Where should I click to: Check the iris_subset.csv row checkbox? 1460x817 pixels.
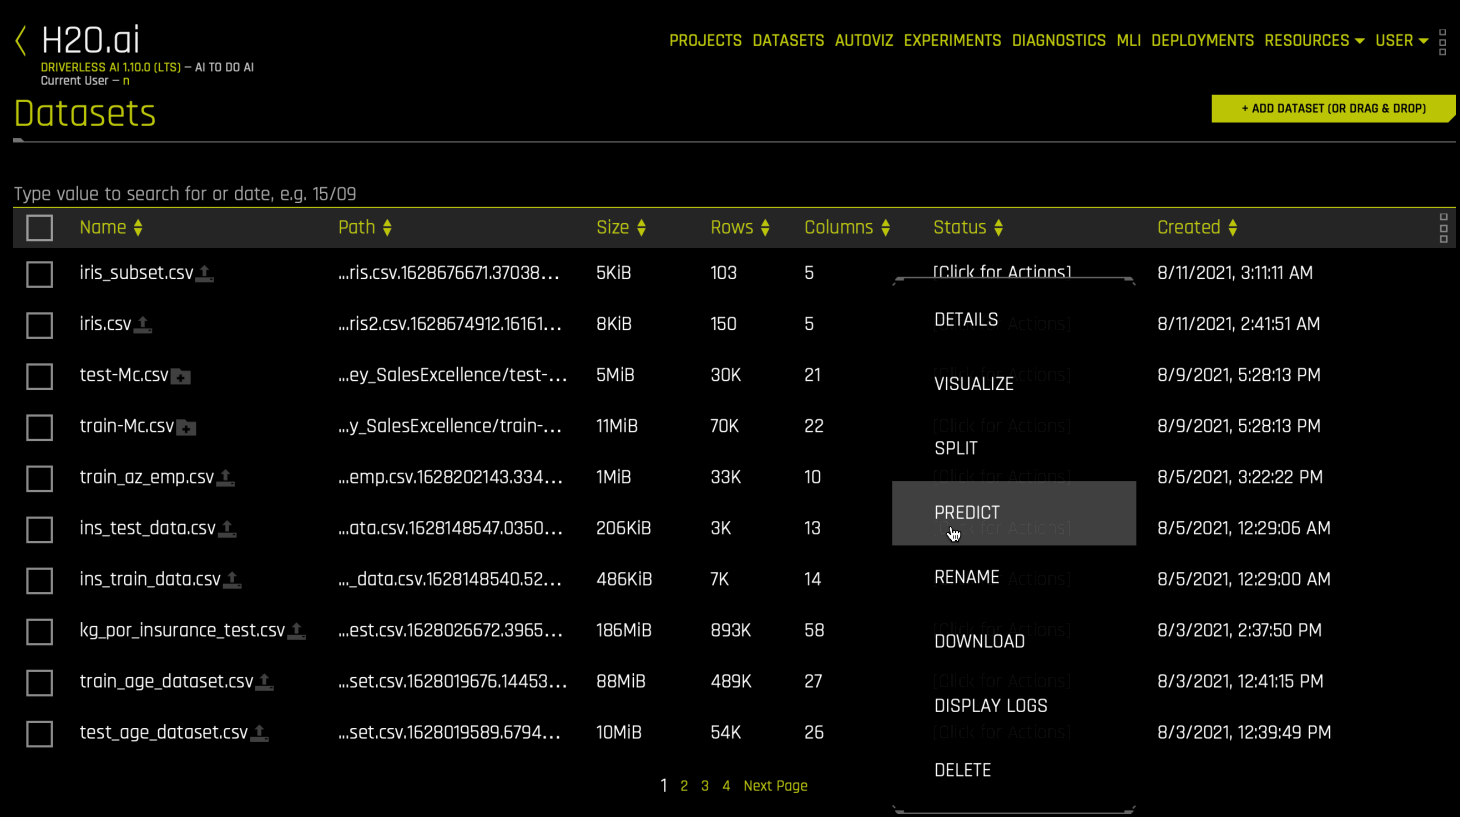pos(39,274)
